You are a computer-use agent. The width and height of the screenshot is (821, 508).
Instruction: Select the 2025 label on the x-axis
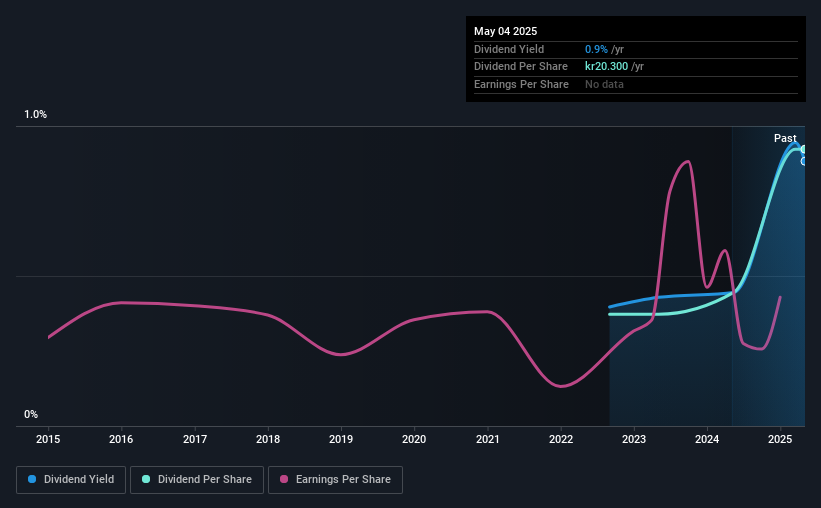tap(780, 439)
